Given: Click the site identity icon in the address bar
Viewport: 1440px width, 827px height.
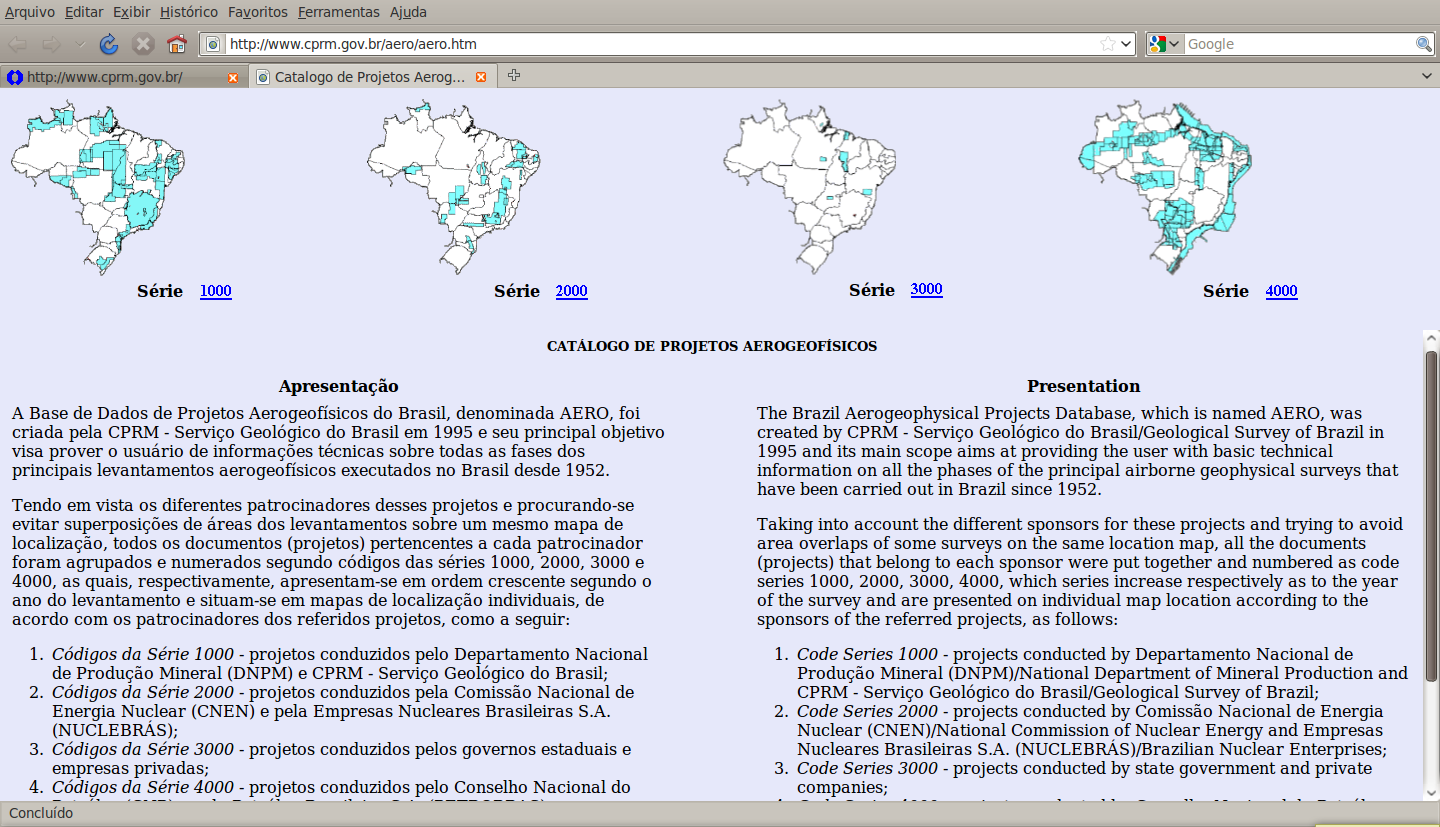Looking at the screenshot, I should pyautogui.click(x=213, y=44).
